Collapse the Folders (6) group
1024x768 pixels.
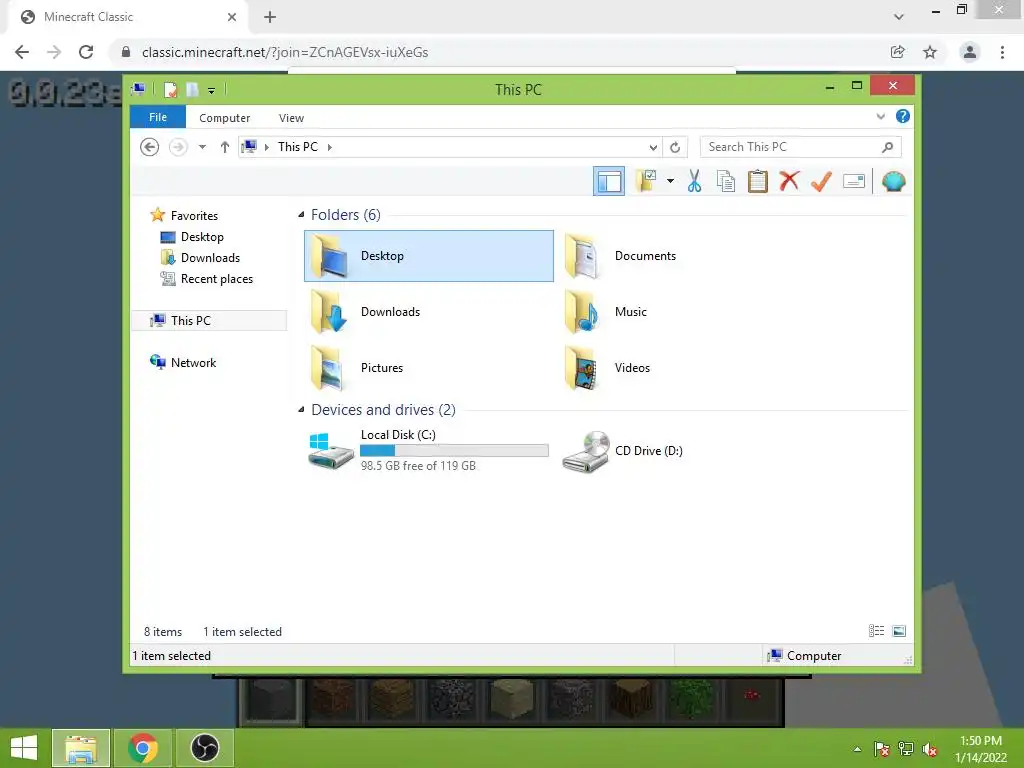[301, 215]
